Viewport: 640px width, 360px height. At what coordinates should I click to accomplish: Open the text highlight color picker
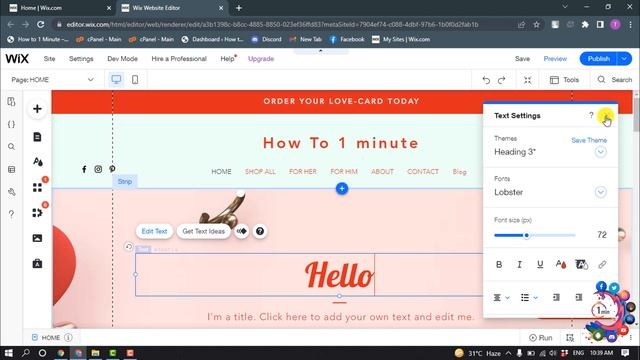click(x=581, y=264)
